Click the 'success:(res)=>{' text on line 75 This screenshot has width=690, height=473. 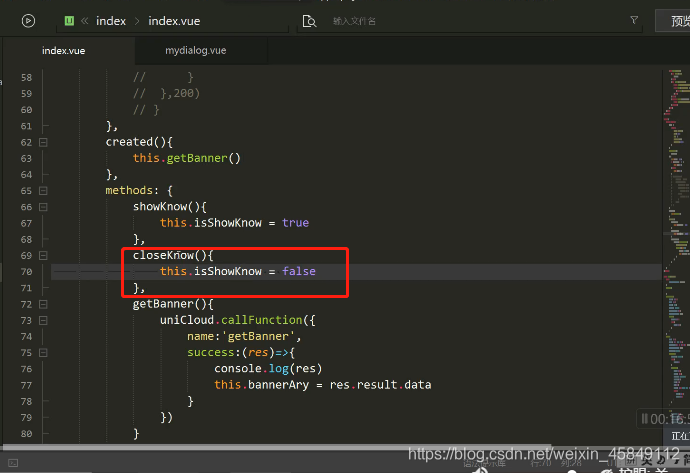241,352
